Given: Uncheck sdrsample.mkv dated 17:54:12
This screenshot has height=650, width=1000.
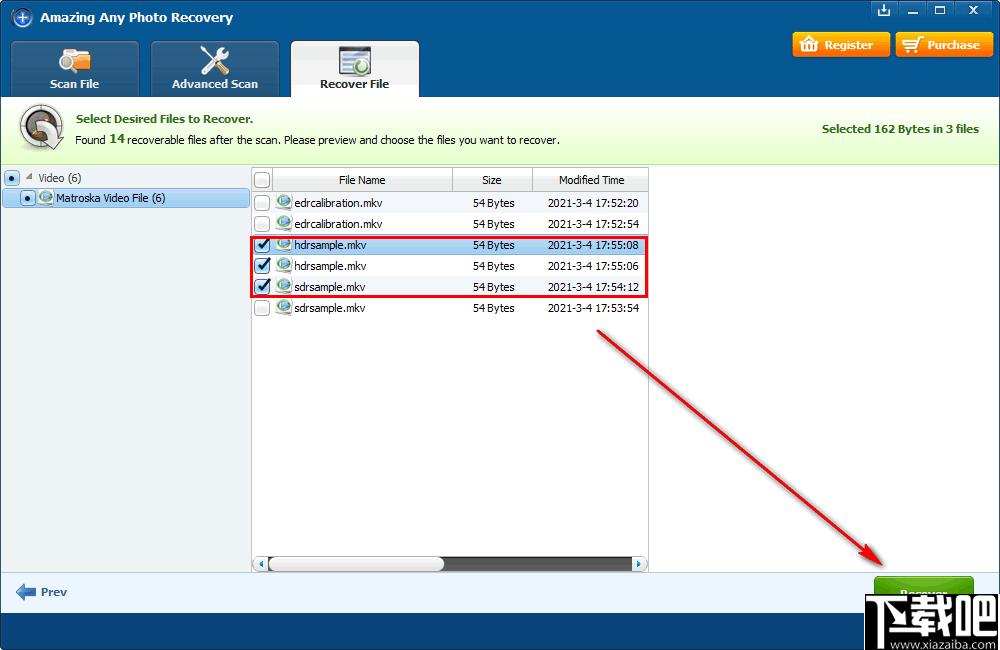Looking at the screenshot, I should (262, 287).
